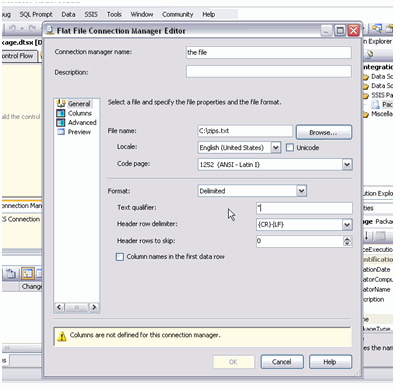The image size is (395, 389).
Task: Click the File name field
Action: pyautogui.click(x=245, y=131)
